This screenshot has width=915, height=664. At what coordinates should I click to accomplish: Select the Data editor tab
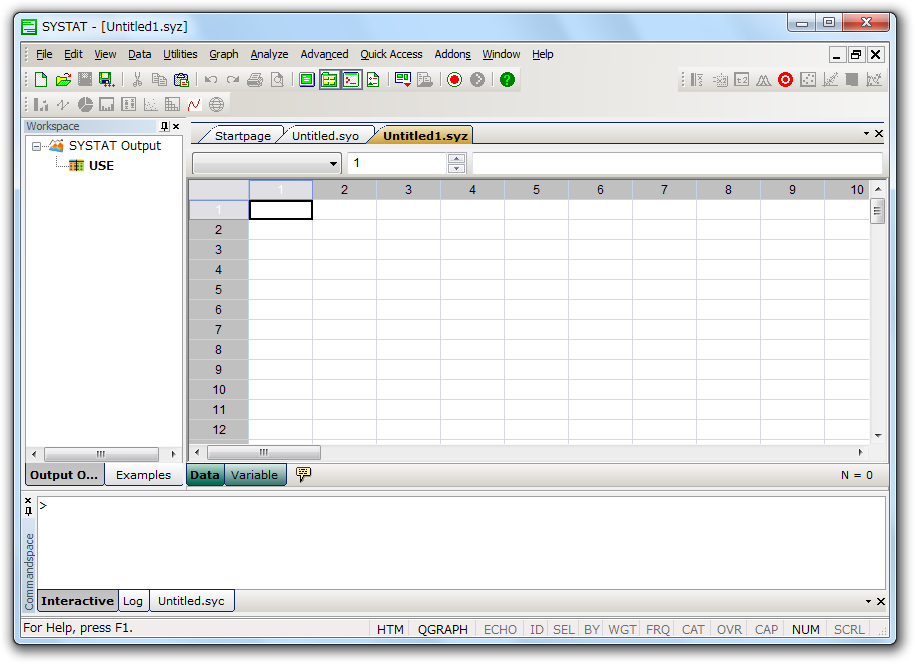[x=205, y=475]
